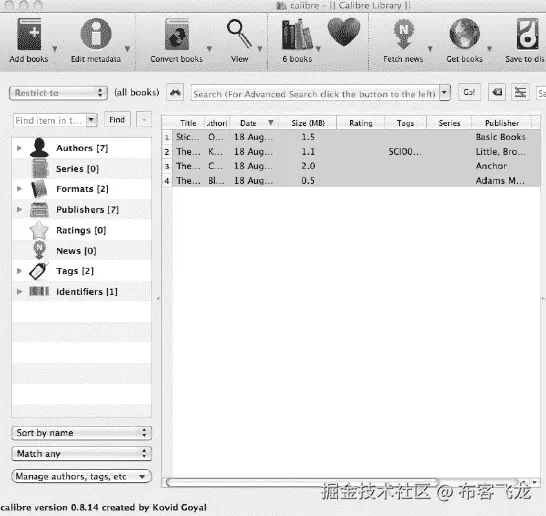The width and height of the screenshot is (546, 516).
Task: Sort by the Rating column header
Action: coord(361,123)
